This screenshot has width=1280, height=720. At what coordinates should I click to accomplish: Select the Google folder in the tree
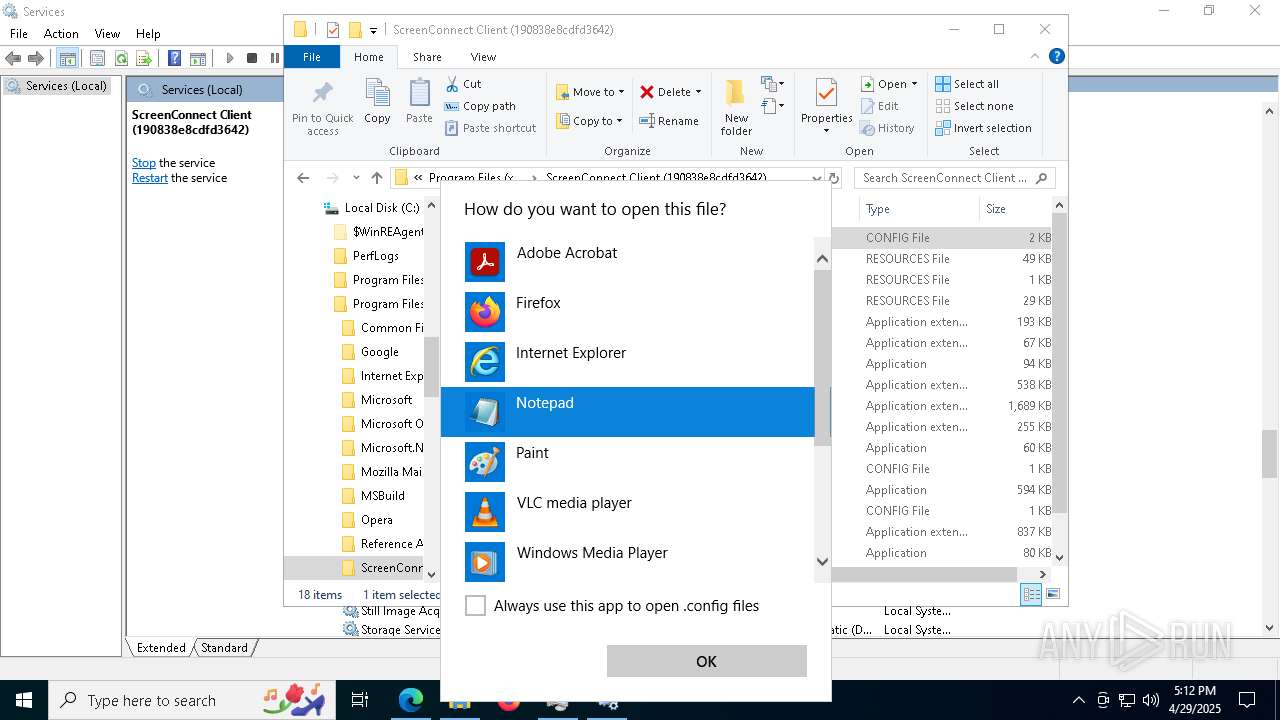pos(380,352)
